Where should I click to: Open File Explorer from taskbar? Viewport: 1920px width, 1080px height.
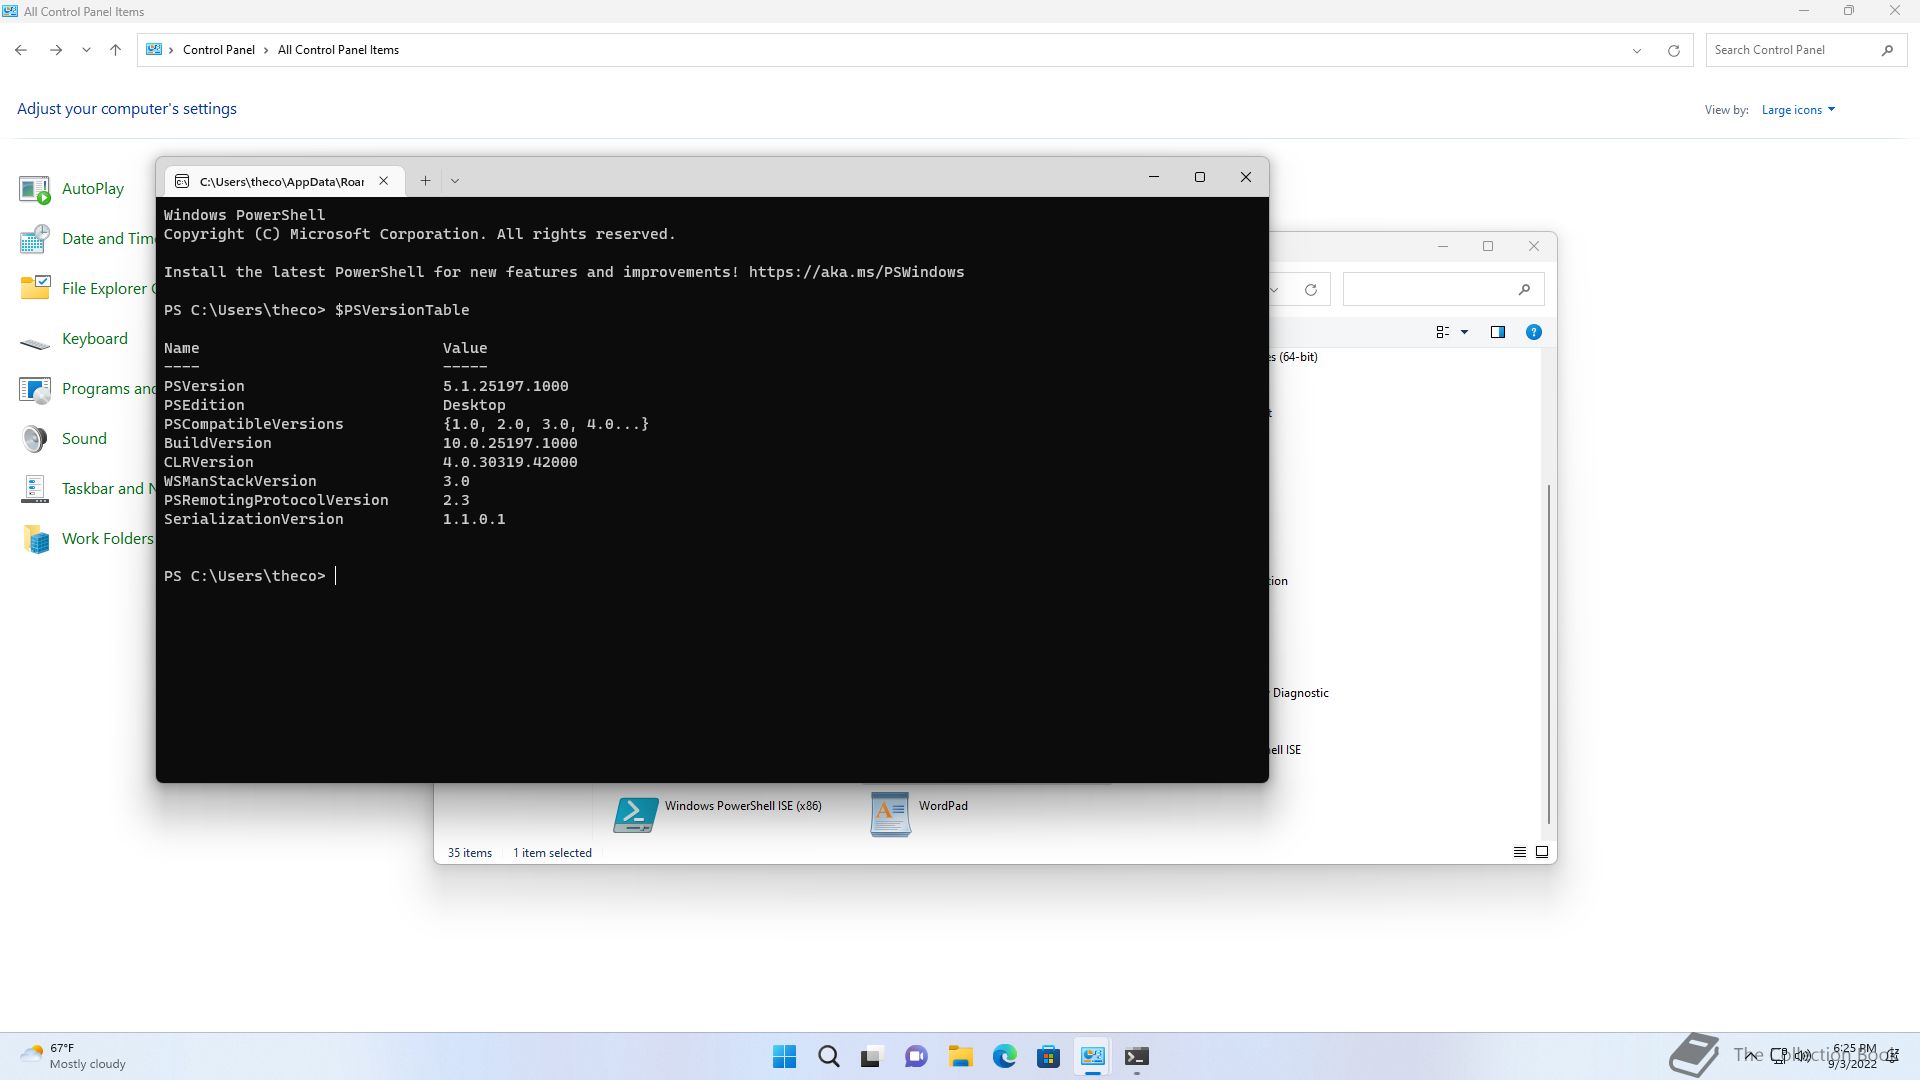(960, 1056)
